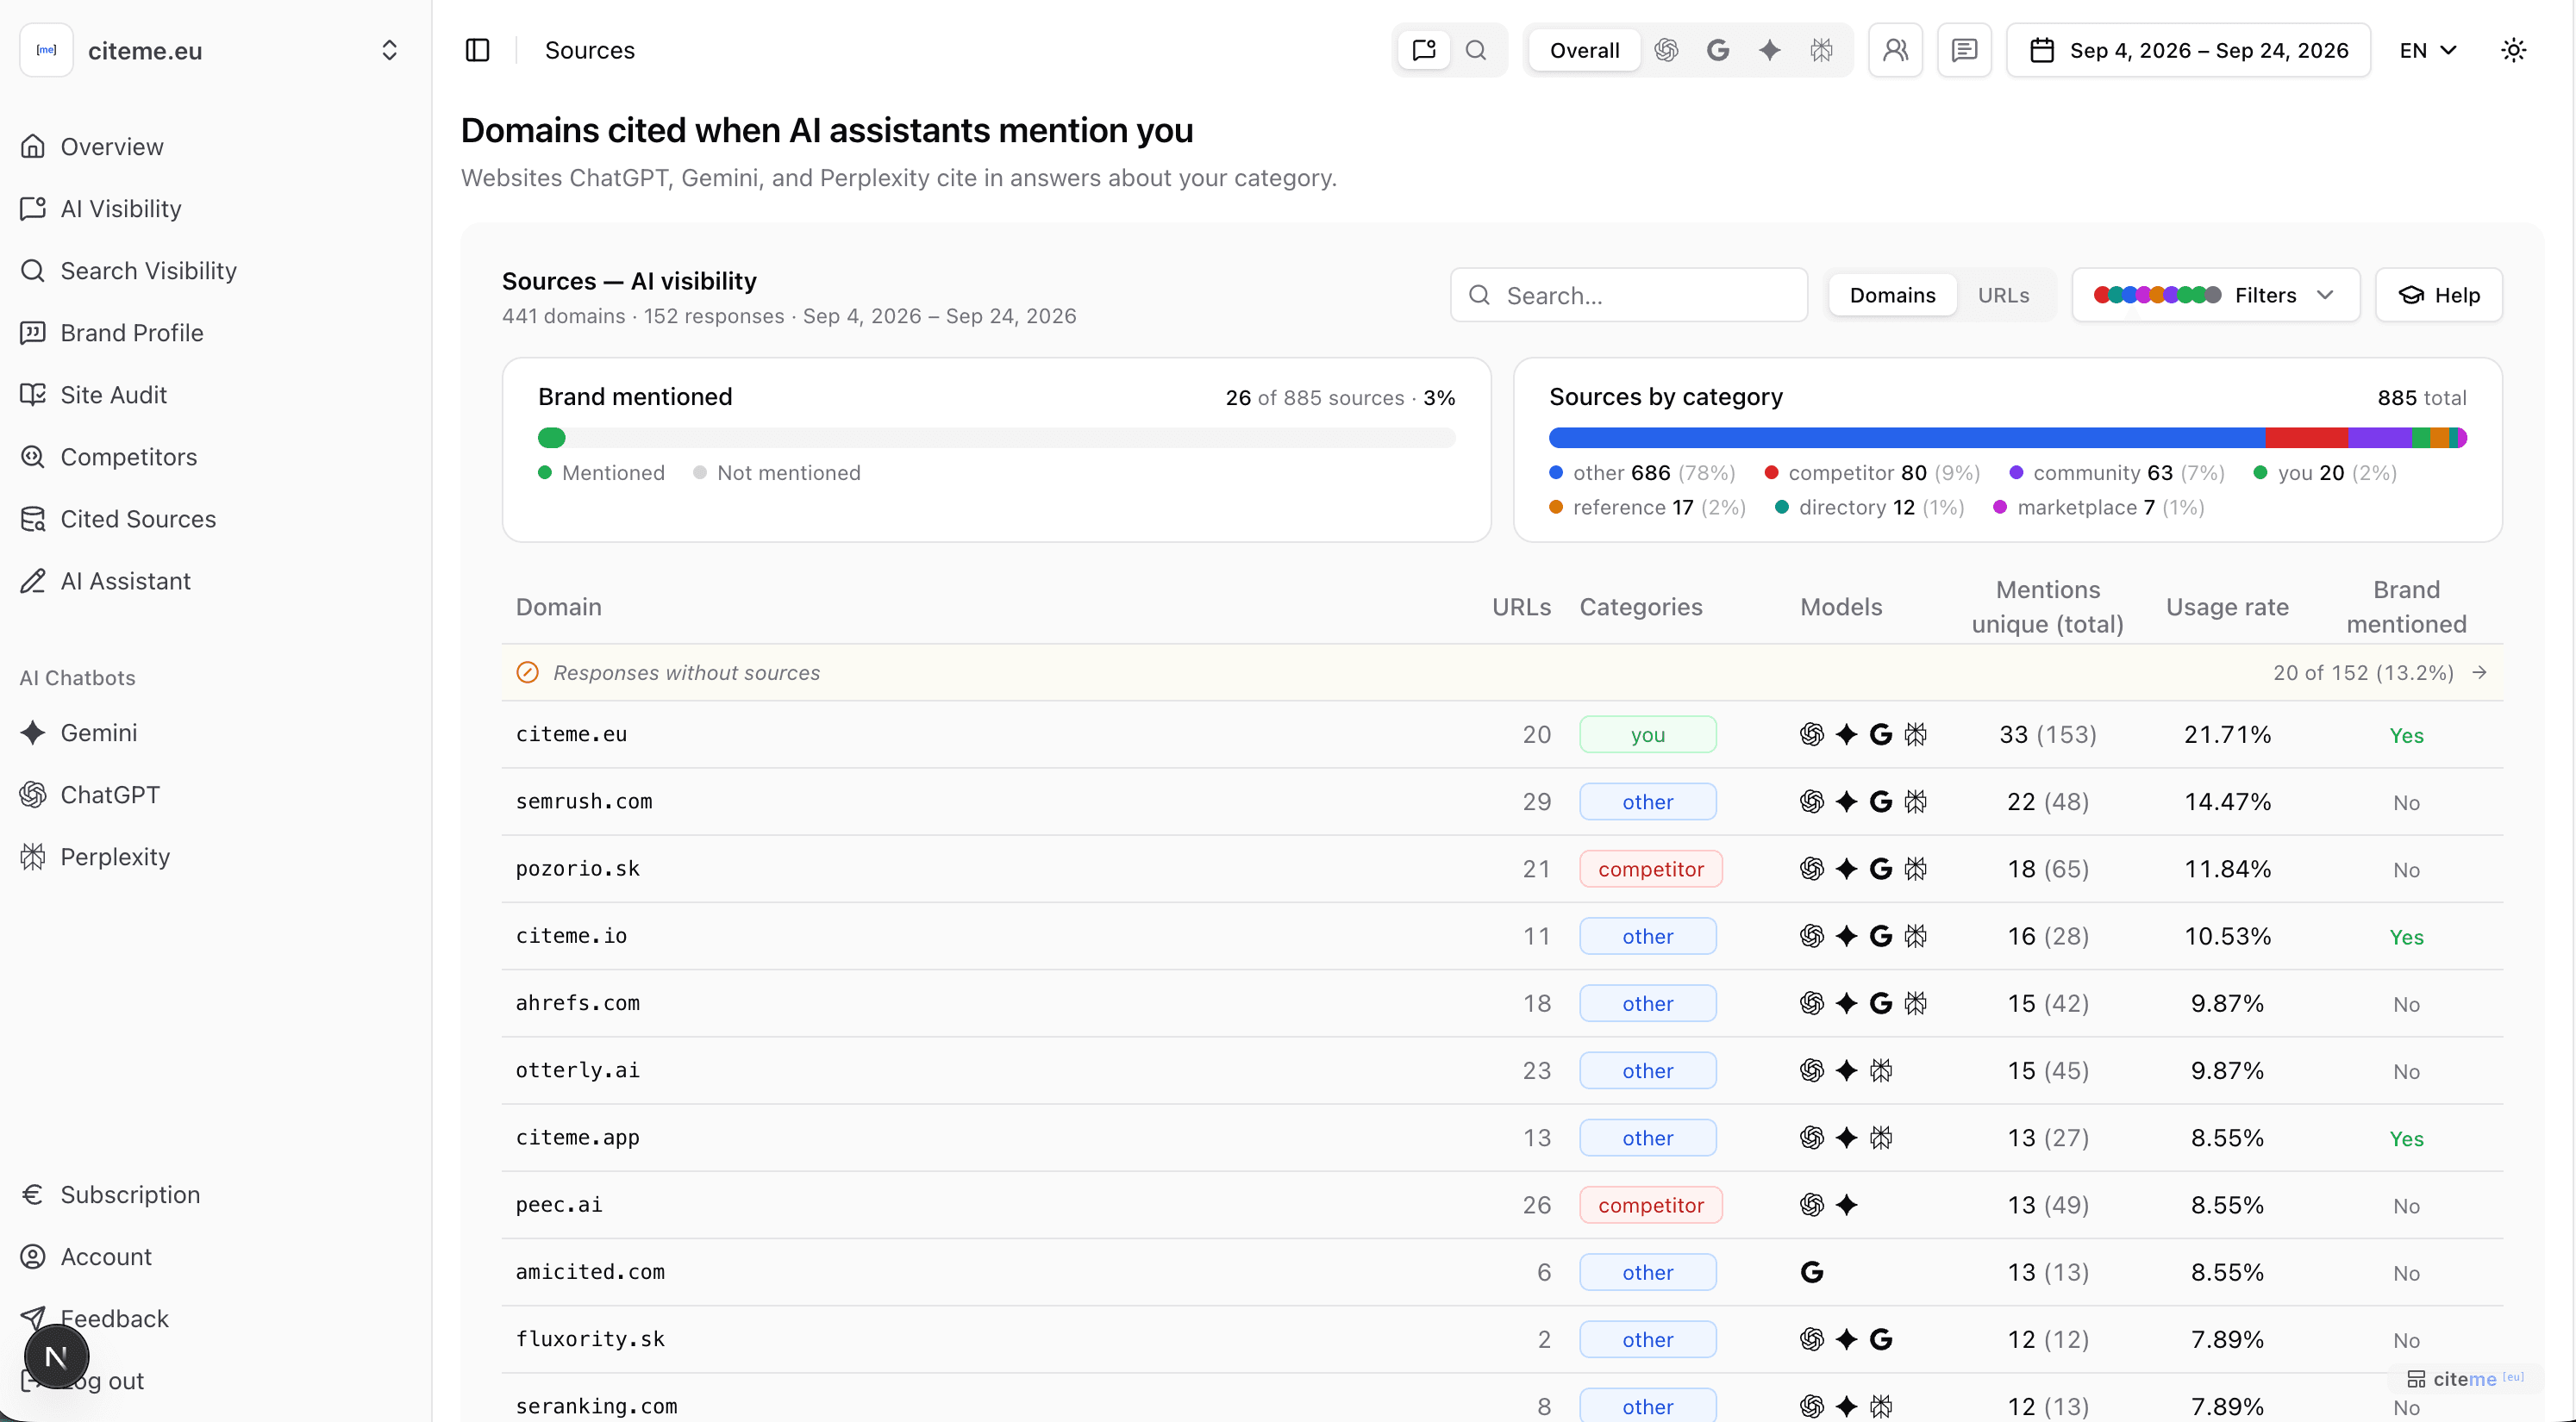This screenshot has width=2576, height=1422.
Task: Filter by ChatGPT model icon in header
Action: [1666, 50]
